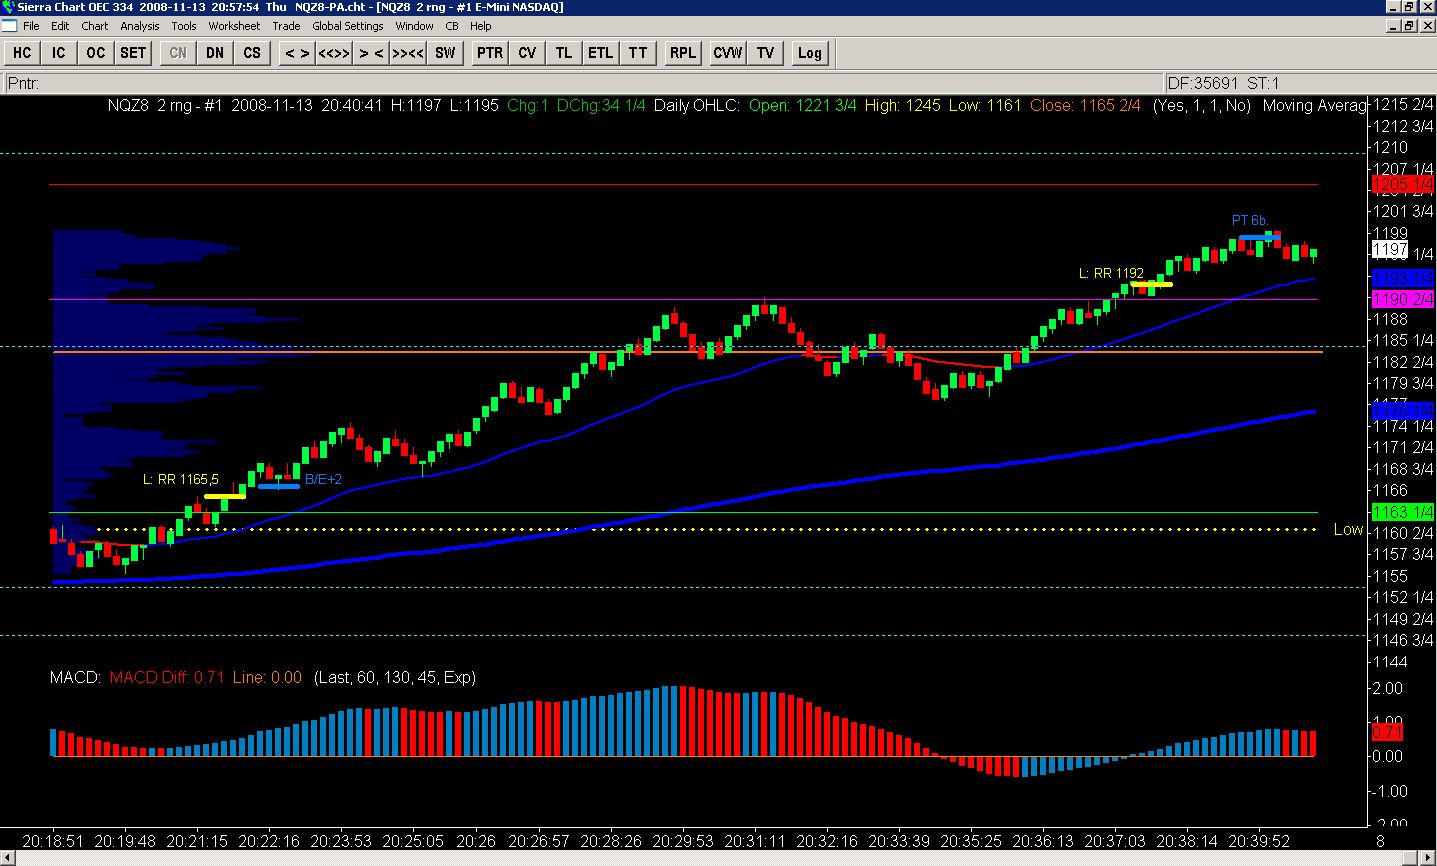Select the TT text tool

tap(638, 53)
